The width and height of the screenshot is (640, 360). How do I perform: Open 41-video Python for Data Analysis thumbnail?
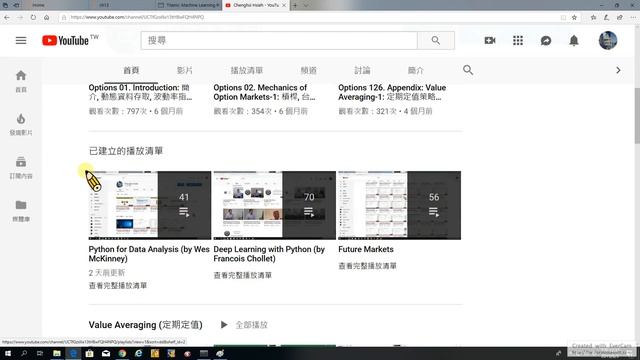[150, 205]
